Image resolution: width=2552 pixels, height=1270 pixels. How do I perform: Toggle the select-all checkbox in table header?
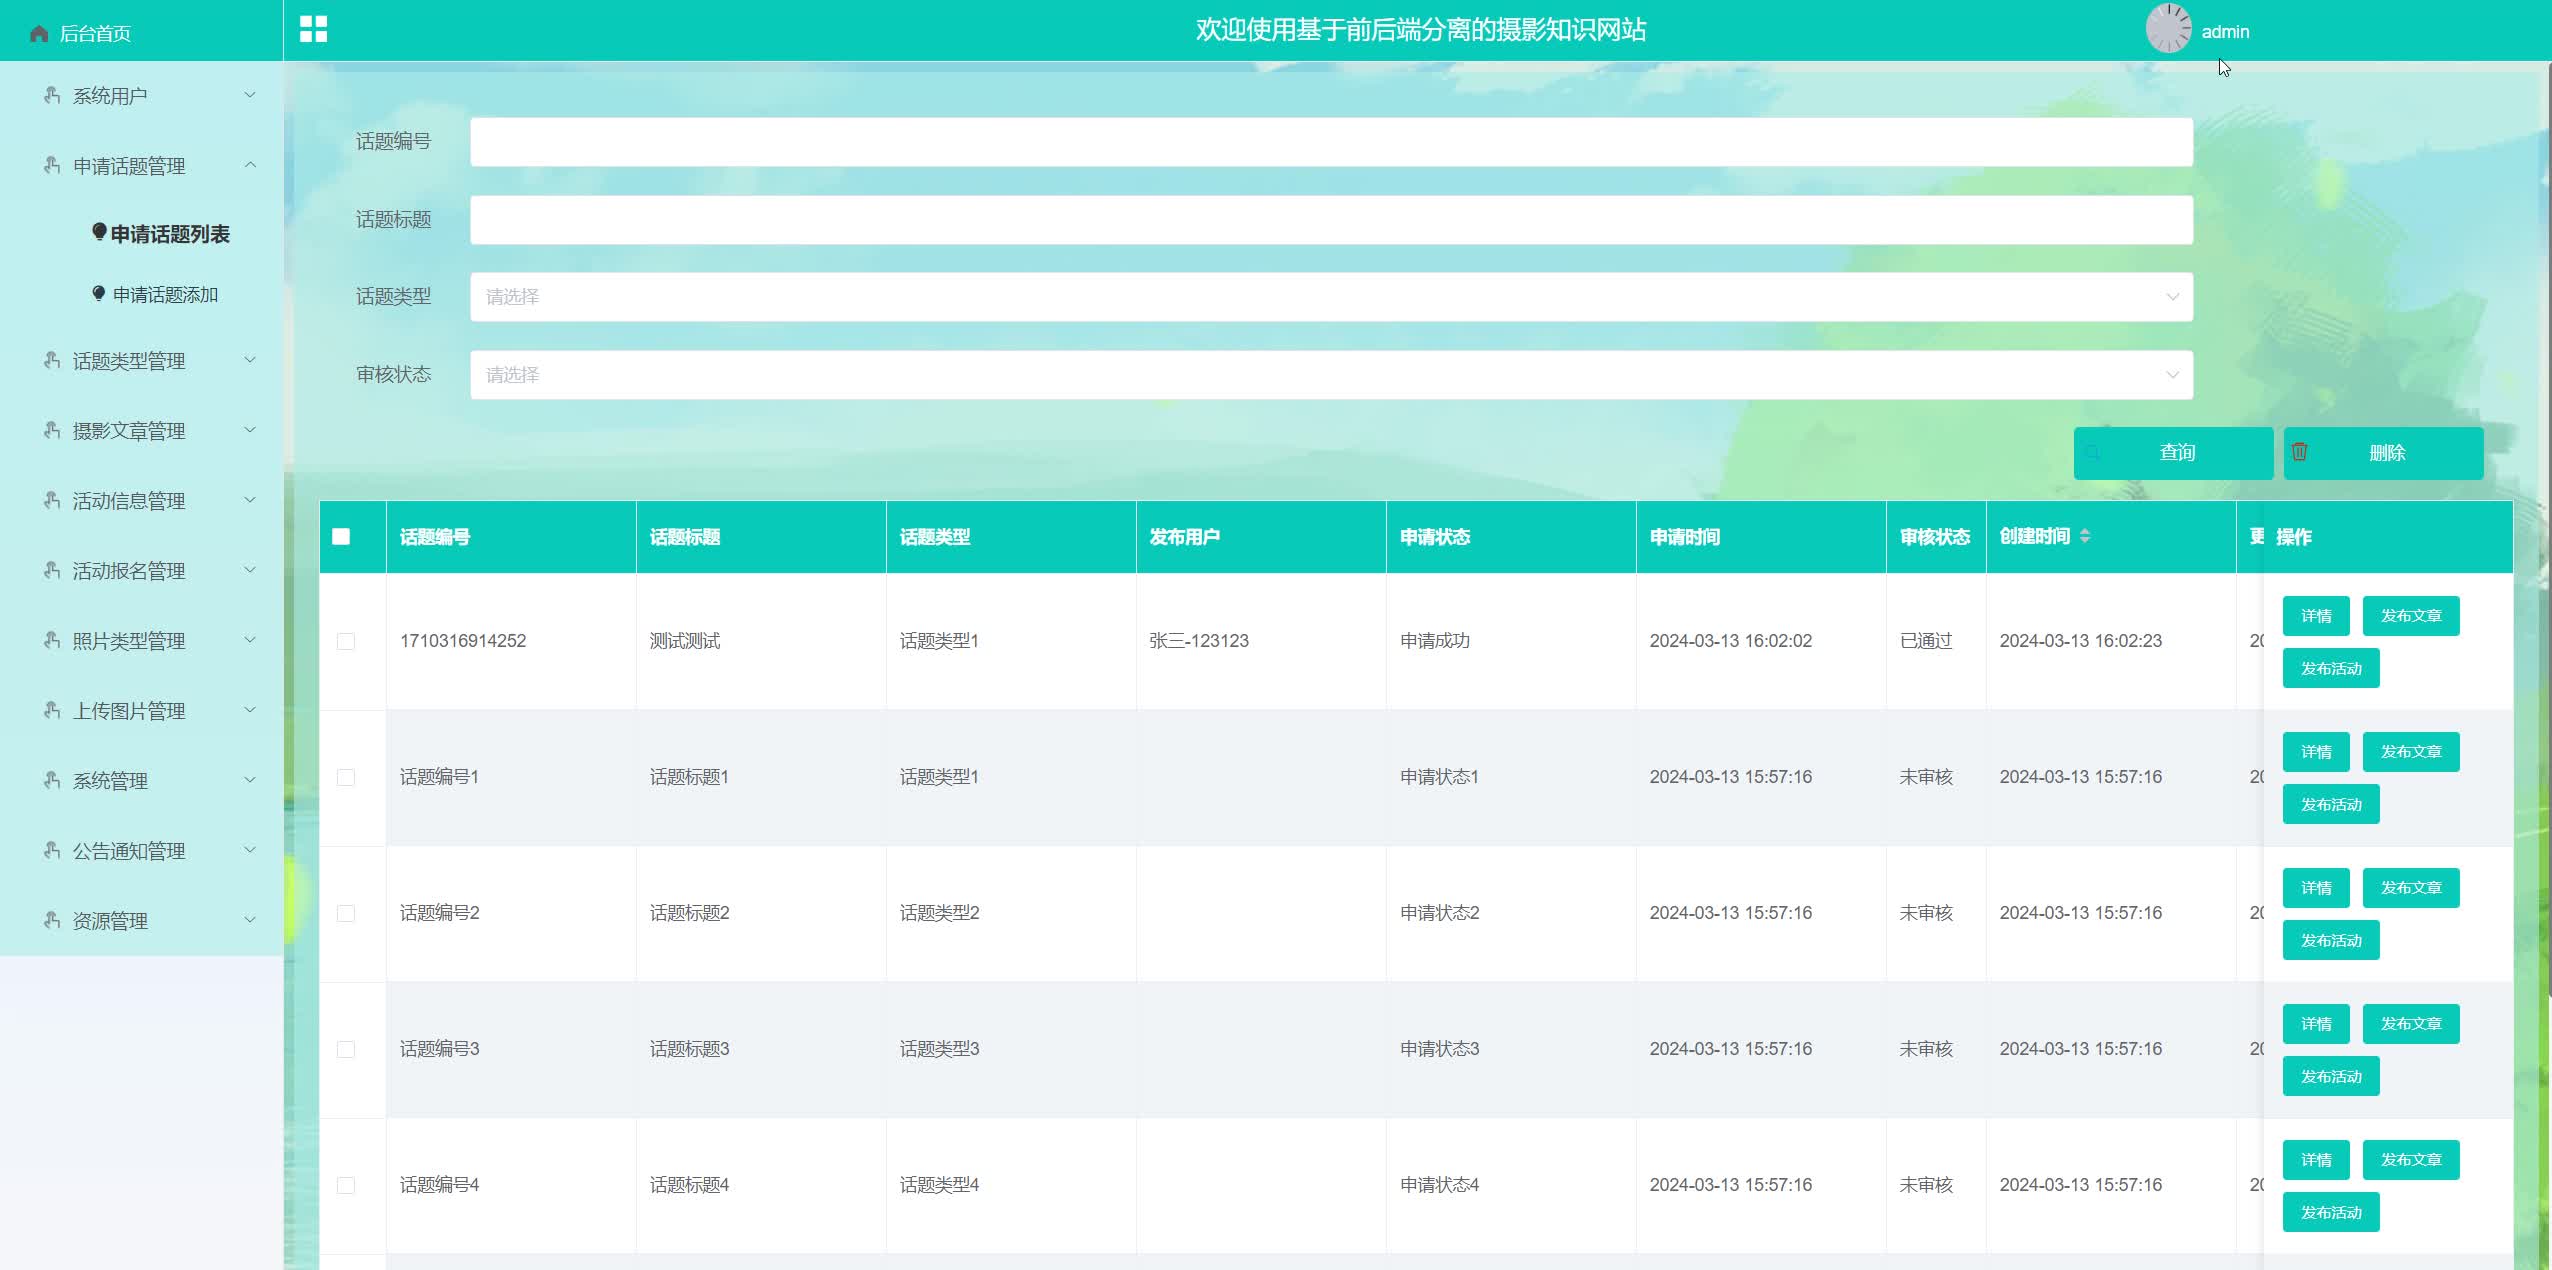point(341,536)
